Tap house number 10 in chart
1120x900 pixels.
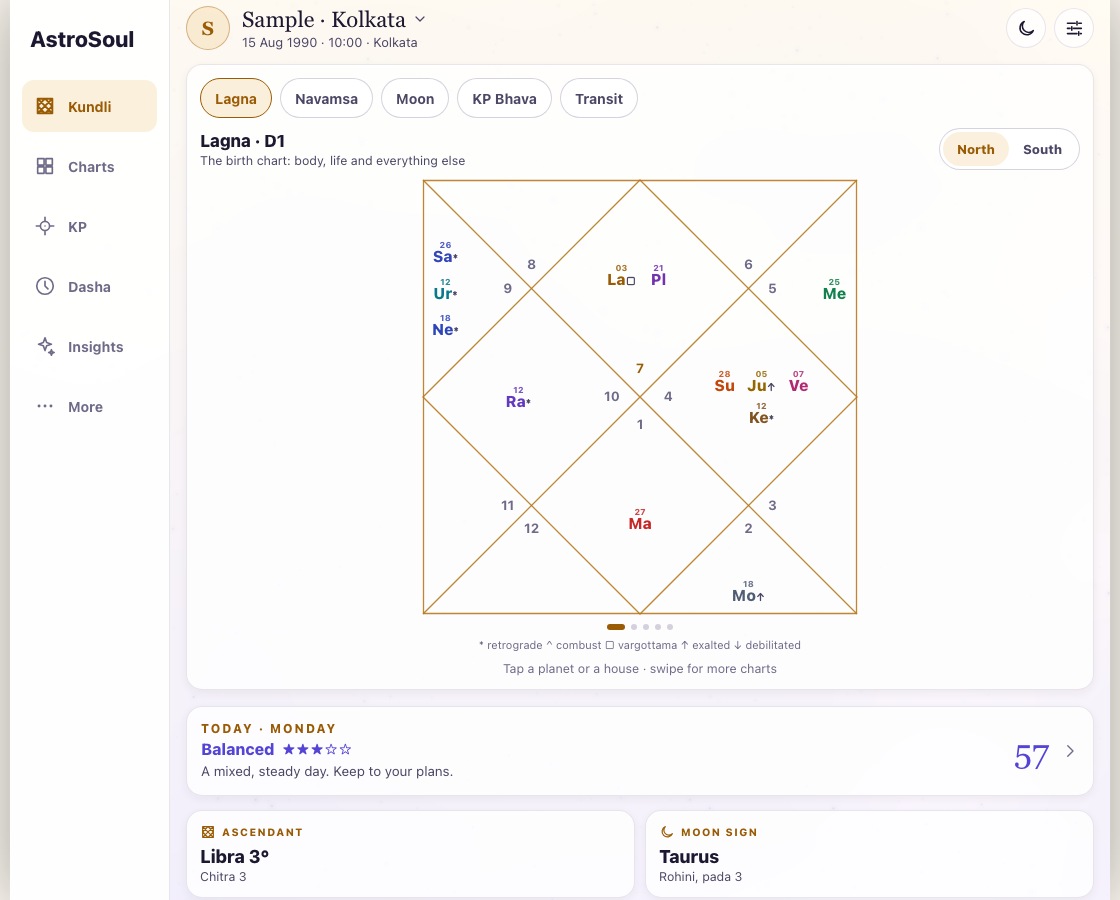pos(611,396)
